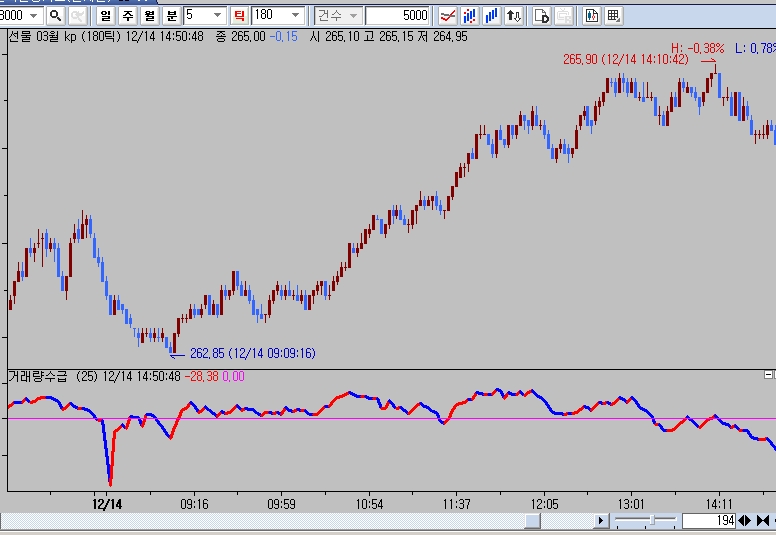Select the 주 (weekly) period button

click(x=127, y=15)
